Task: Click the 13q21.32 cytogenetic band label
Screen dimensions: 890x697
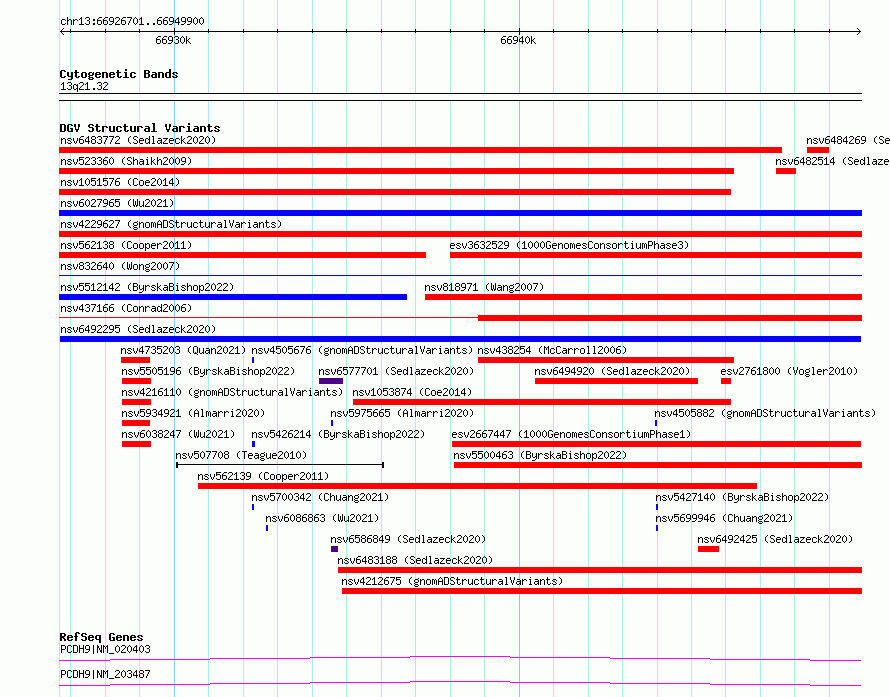Action: tap(84, 86)
